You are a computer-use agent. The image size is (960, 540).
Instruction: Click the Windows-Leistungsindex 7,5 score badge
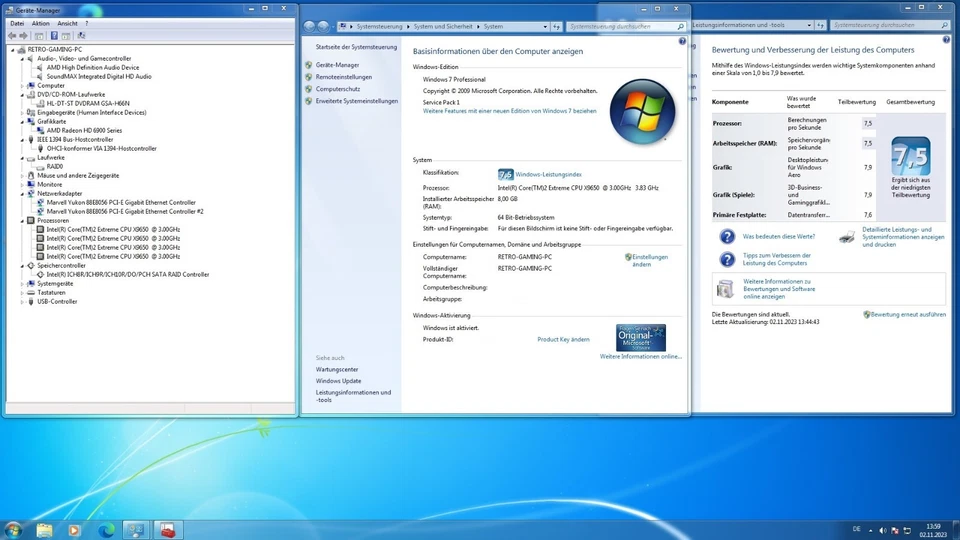(x=505, y=174)
